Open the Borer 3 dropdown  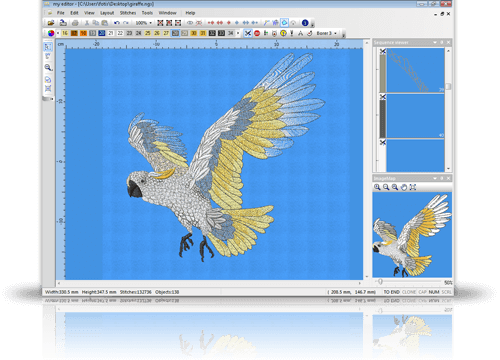point(326,33)
